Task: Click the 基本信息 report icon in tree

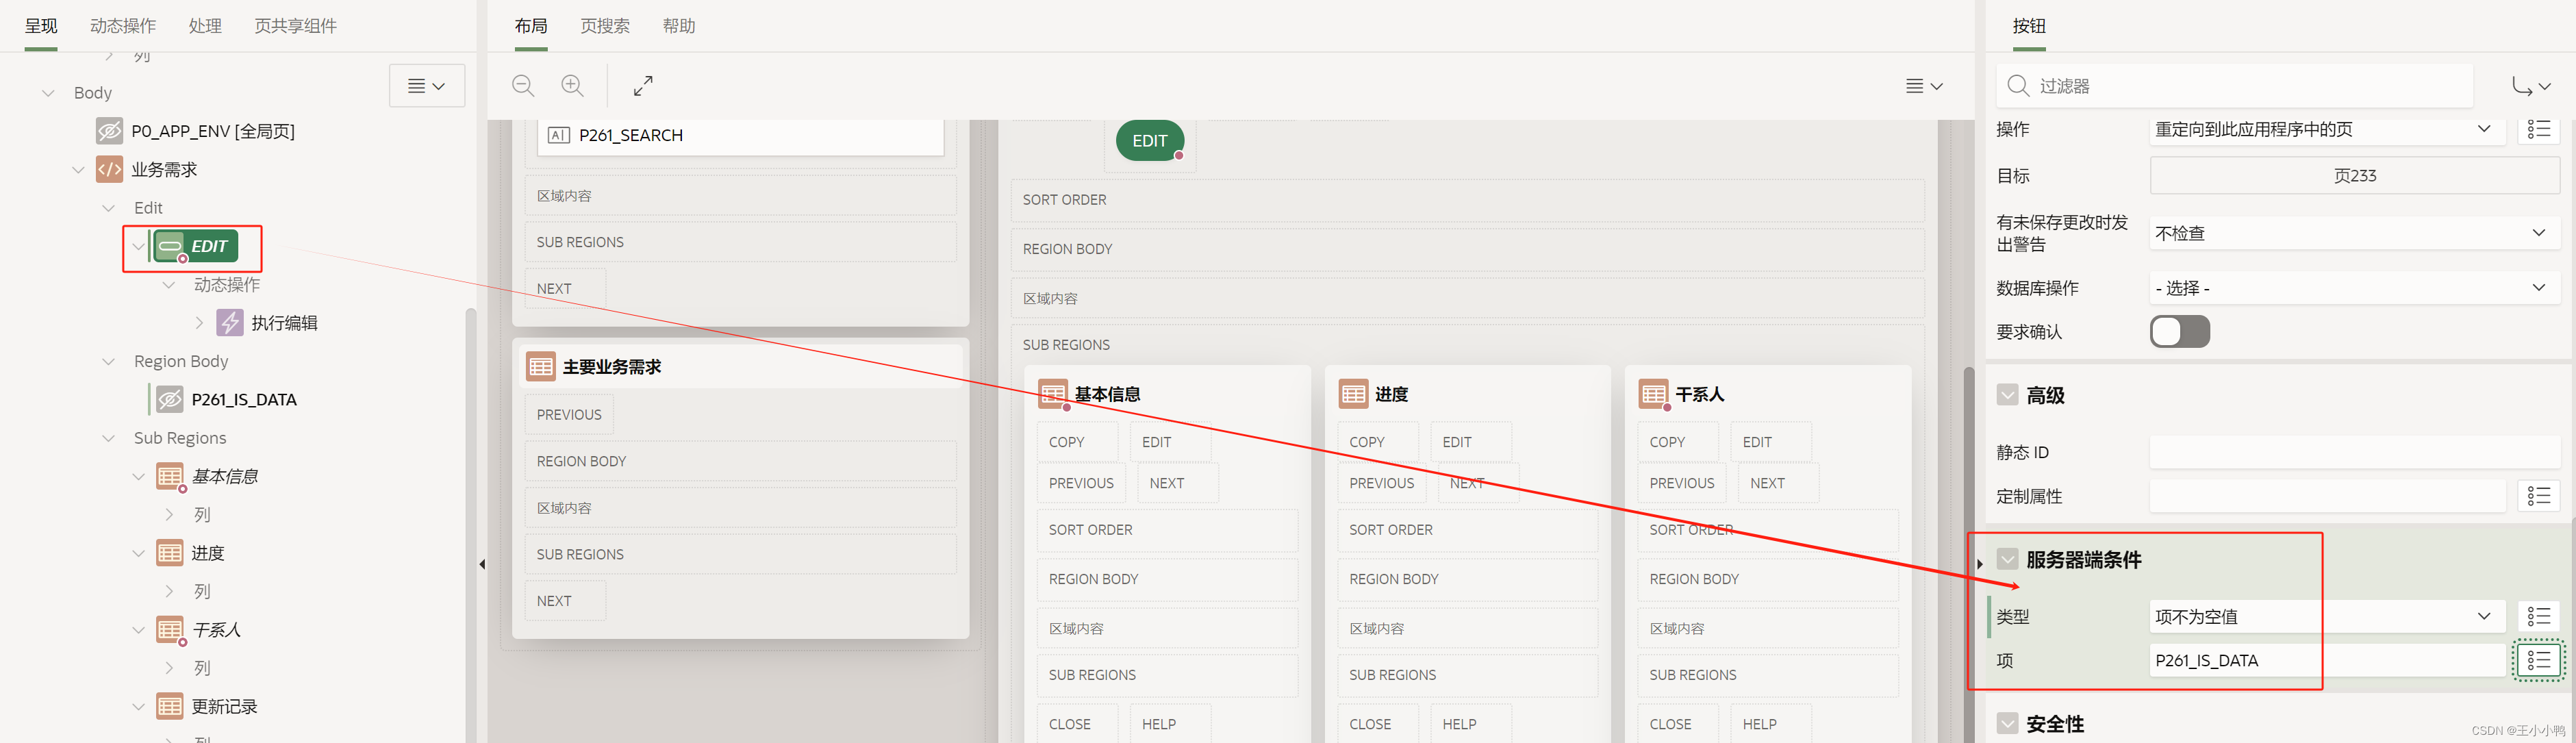Action: coord(170,476)
